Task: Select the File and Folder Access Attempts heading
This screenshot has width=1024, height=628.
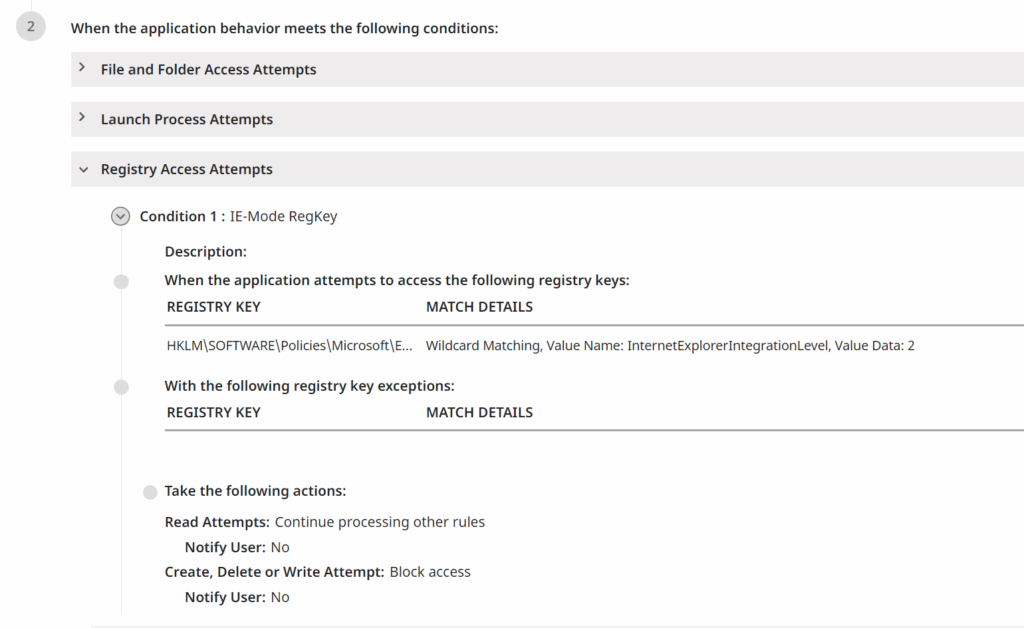Action: pyautogui.click(x=208, y=70)
